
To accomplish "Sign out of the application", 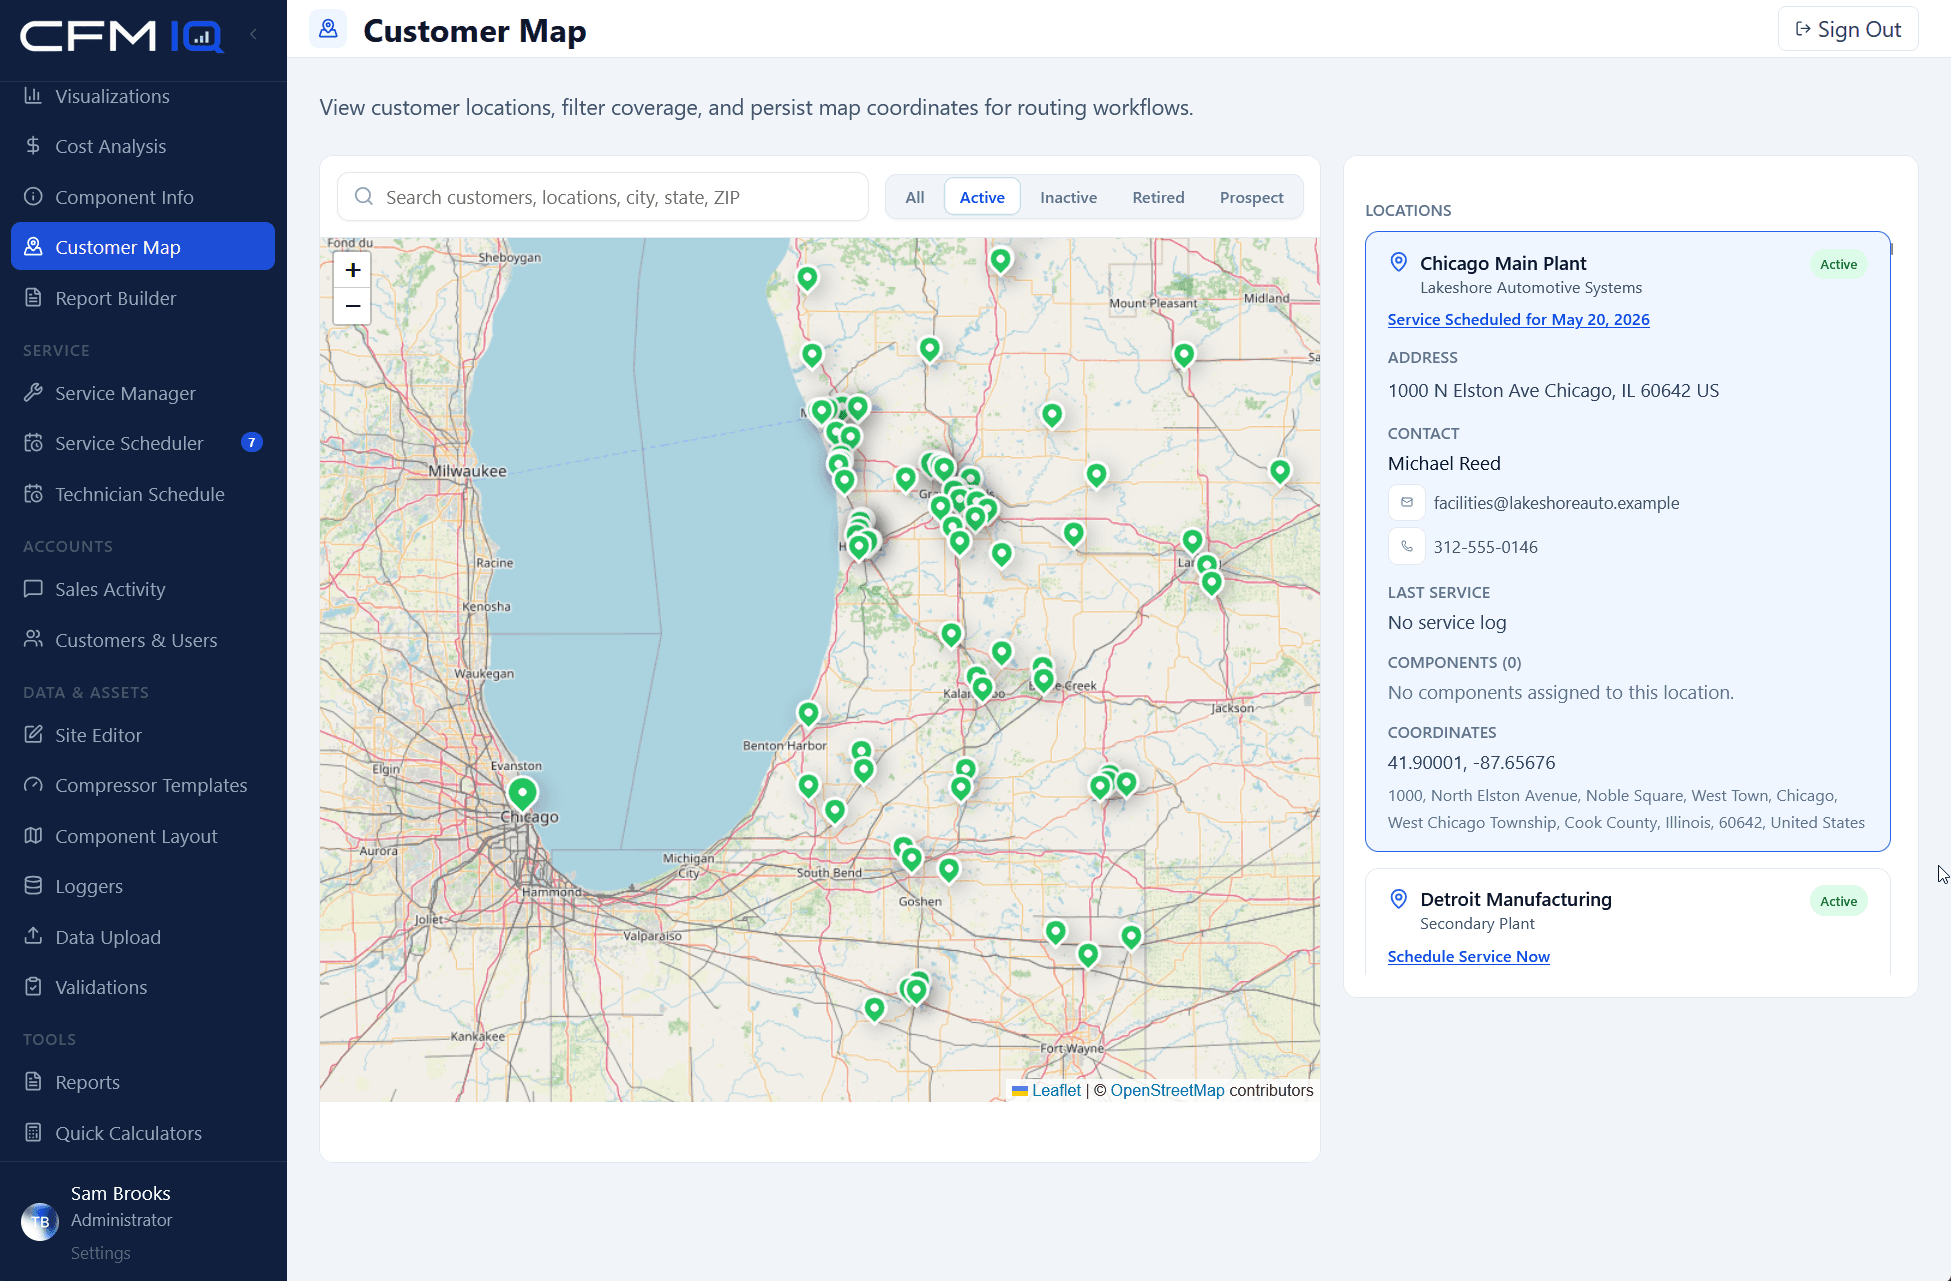I will 1848,29.
